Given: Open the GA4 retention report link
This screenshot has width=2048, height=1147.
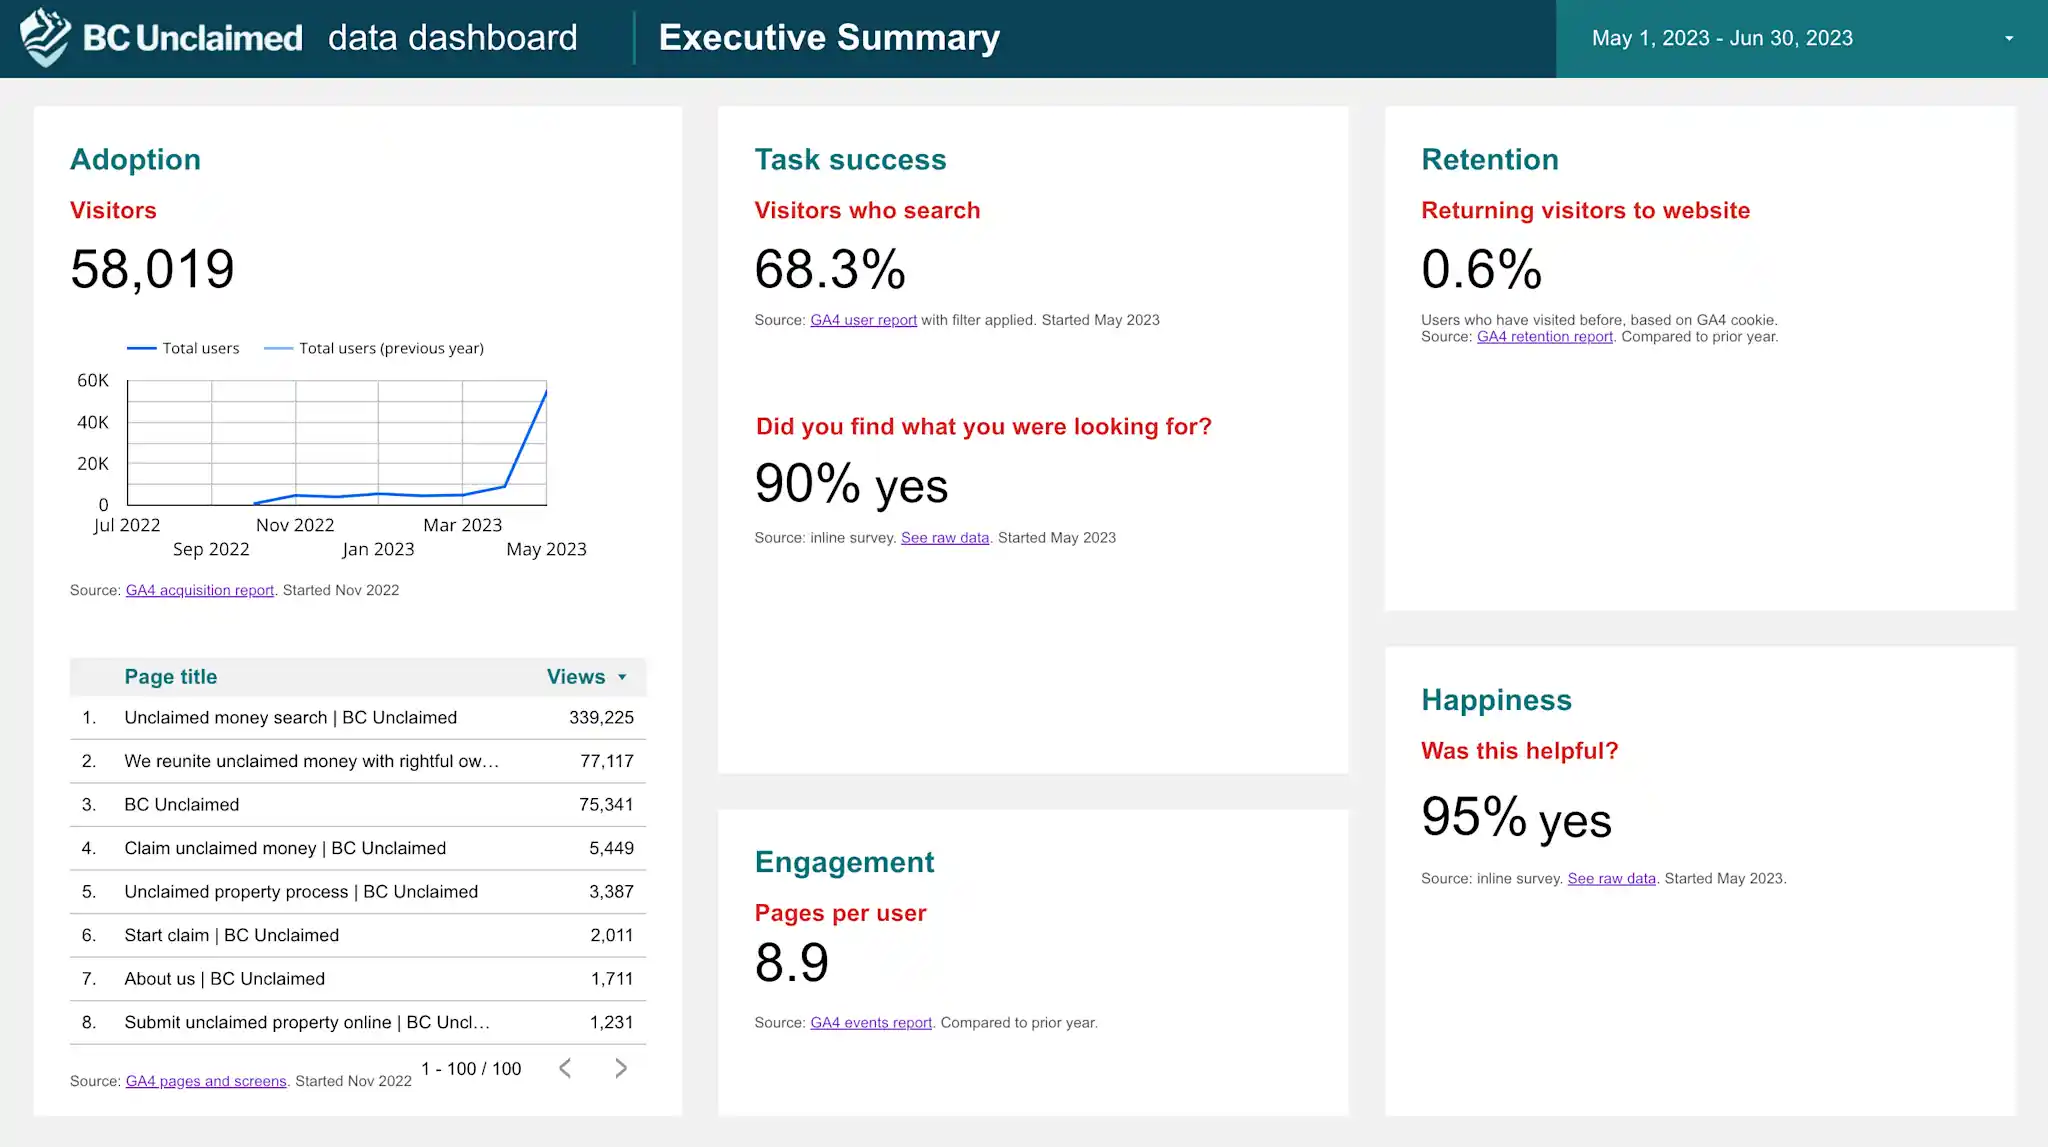Looking at the screenshot, I should click(x=1544, y=337).
